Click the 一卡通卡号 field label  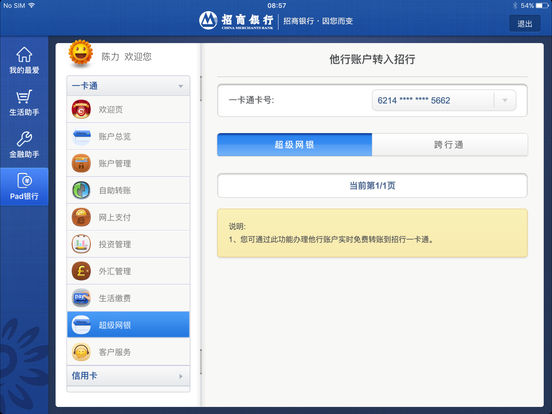tap(251, 100)
